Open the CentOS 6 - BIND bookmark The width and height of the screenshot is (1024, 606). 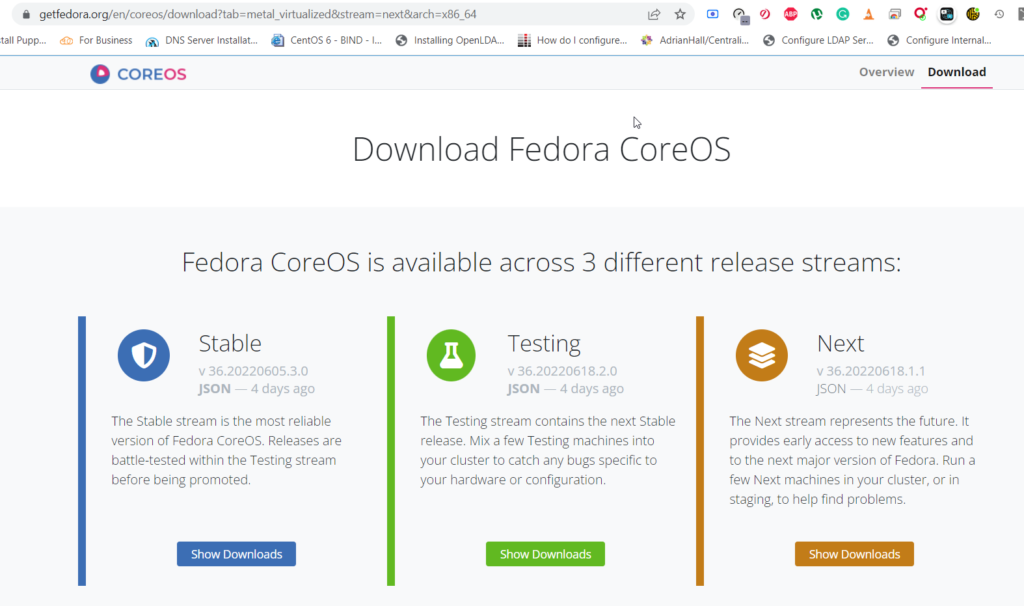pos(327,40)
